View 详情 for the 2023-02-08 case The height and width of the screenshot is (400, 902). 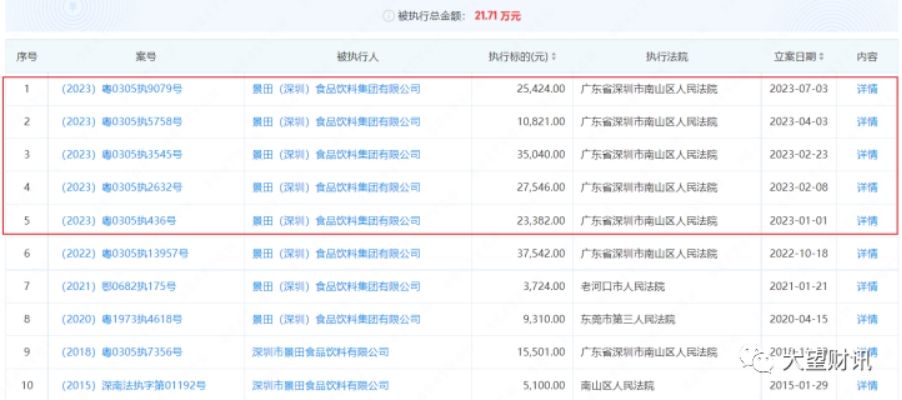click(x=867, y=188)
